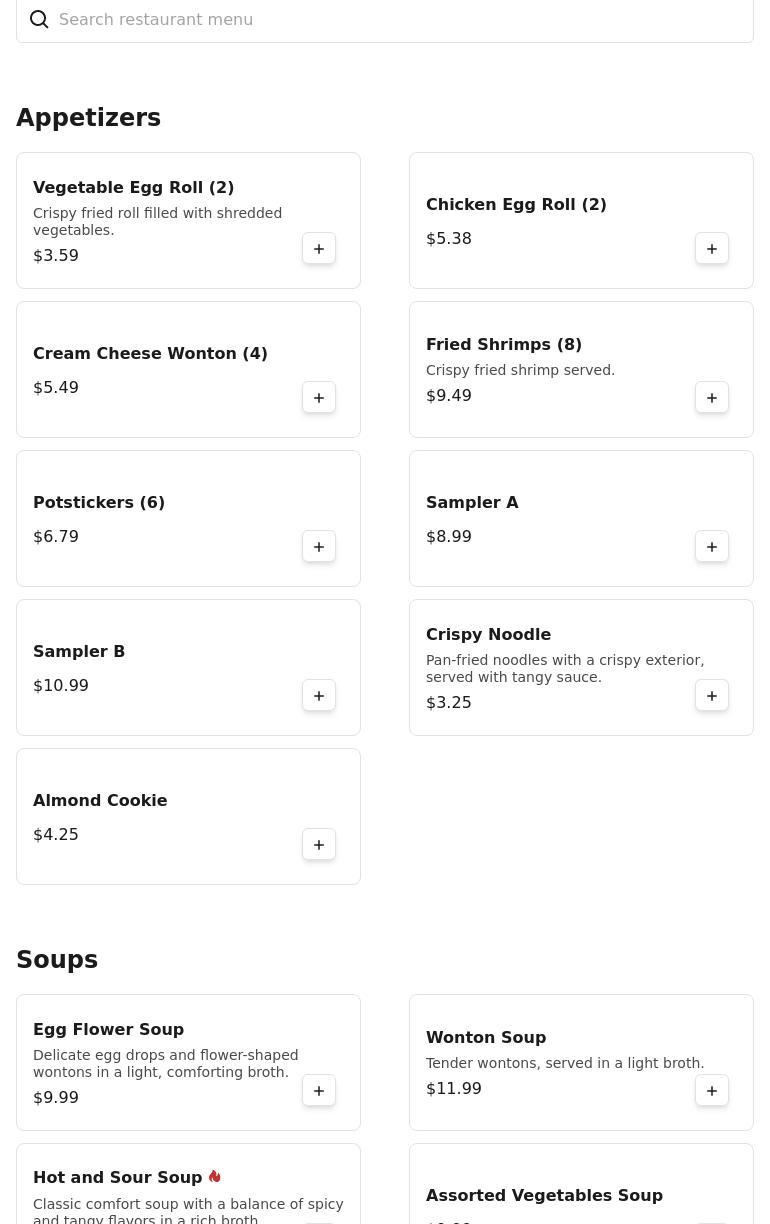Focus the Search restaurant menu field
Screen dimensions: 770x1224
point(385,20)
